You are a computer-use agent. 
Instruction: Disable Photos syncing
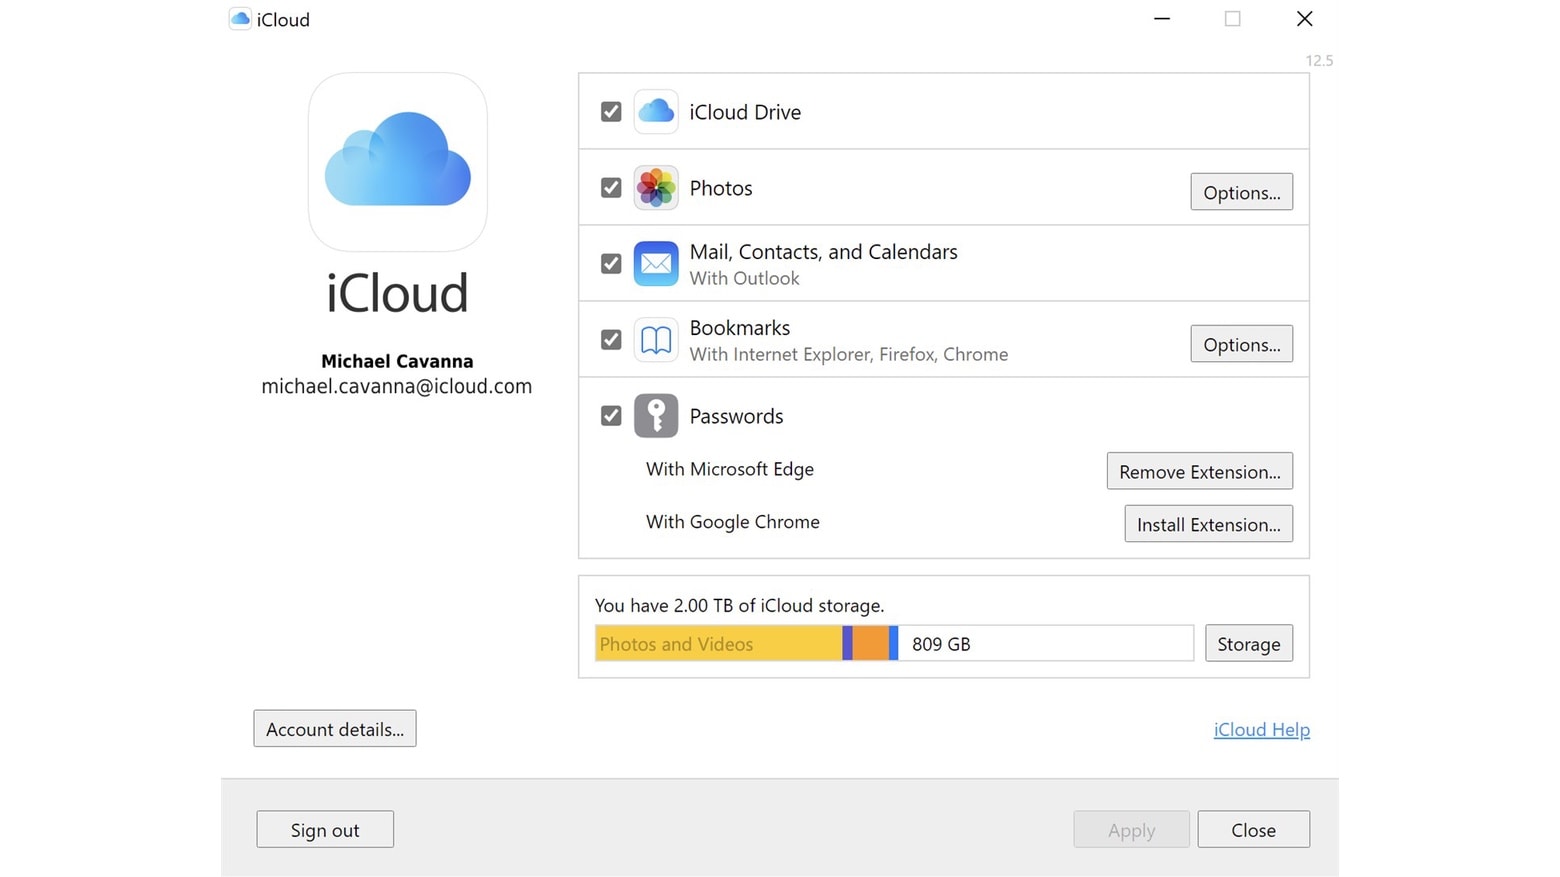pyautogui.click(x=610, y=188)
